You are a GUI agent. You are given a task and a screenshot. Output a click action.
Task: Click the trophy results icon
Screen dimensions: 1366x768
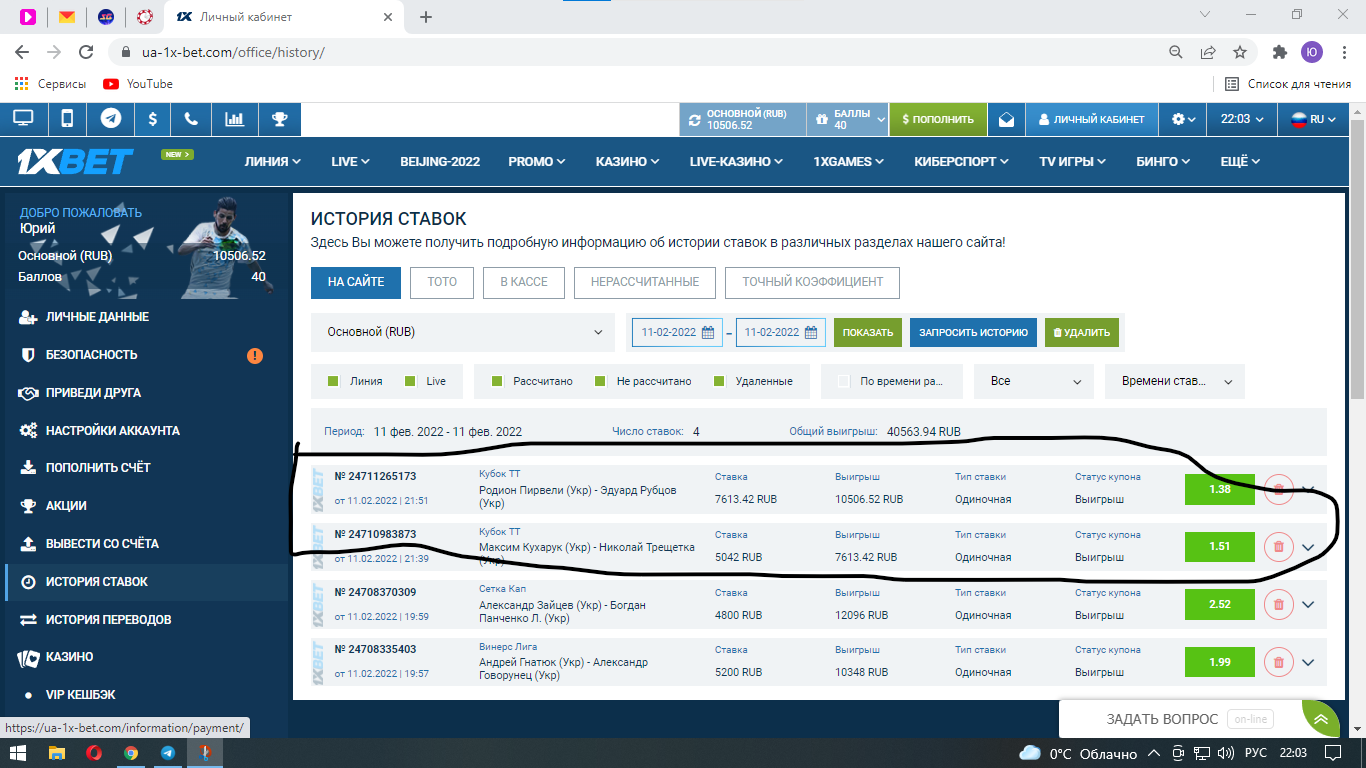pos(279,119)
